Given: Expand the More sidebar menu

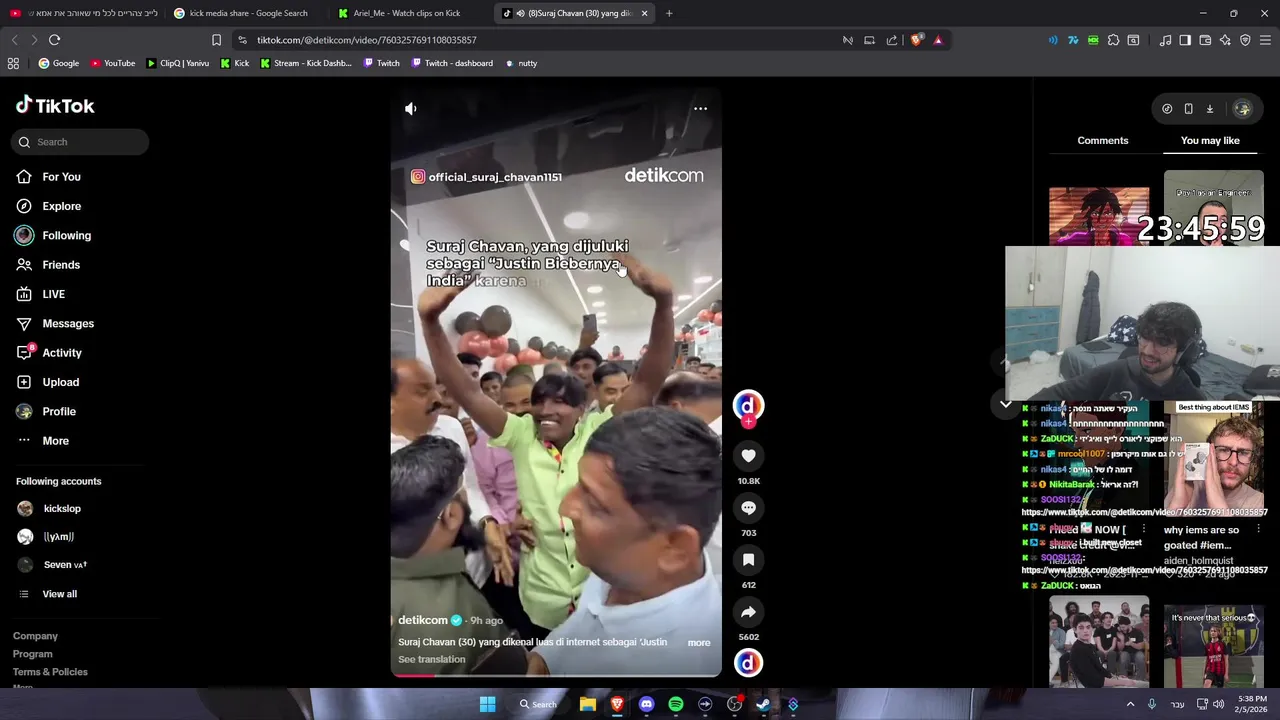Looking at the screenshot, I should click(x=56, y=441).
